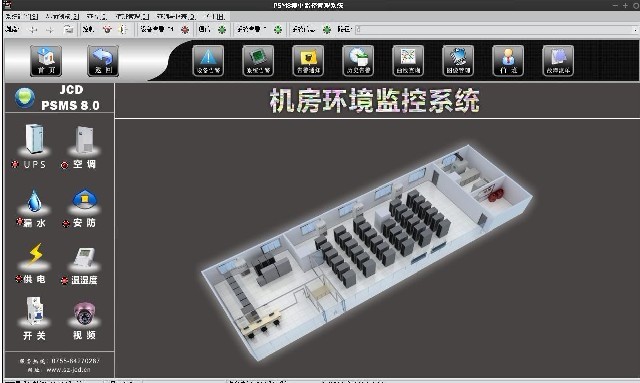Open the clock history alarm button
The image size is (640, 383).
[358, 61]
